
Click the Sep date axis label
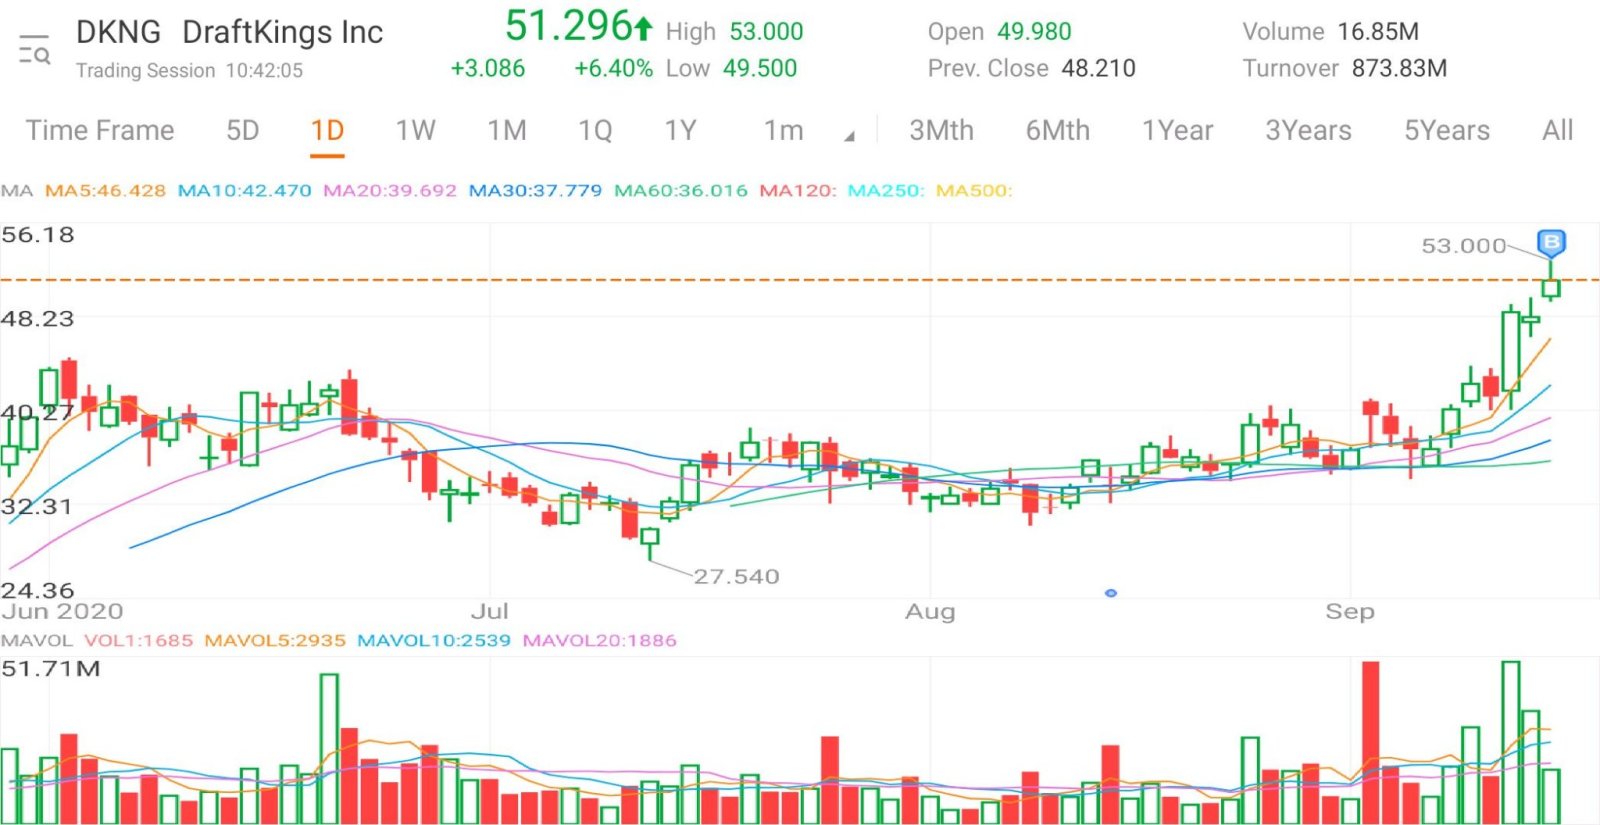pyautogui.click(x=1350, y=611)
